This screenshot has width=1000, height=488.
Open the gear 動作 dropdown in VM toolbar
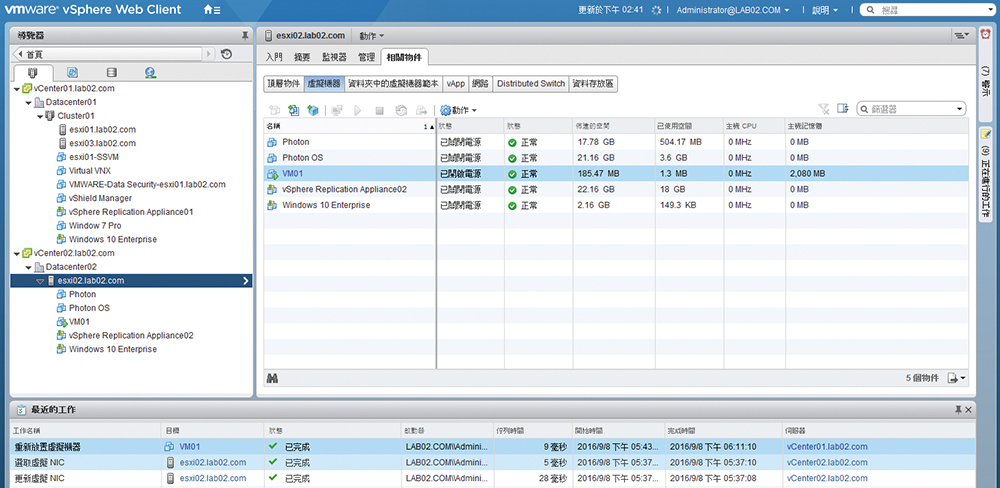click(459, 110)
